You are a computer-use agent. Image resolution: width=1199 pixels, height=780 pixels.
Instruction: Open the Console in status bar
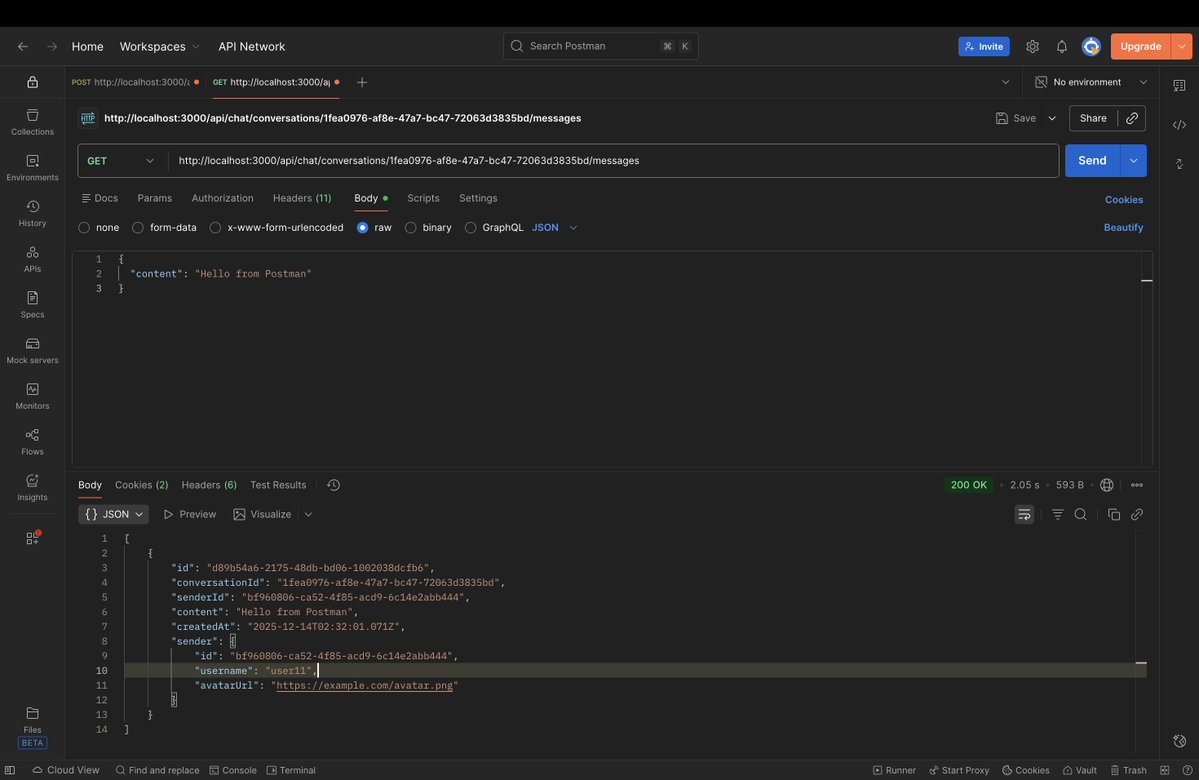(x=233, y=770)
